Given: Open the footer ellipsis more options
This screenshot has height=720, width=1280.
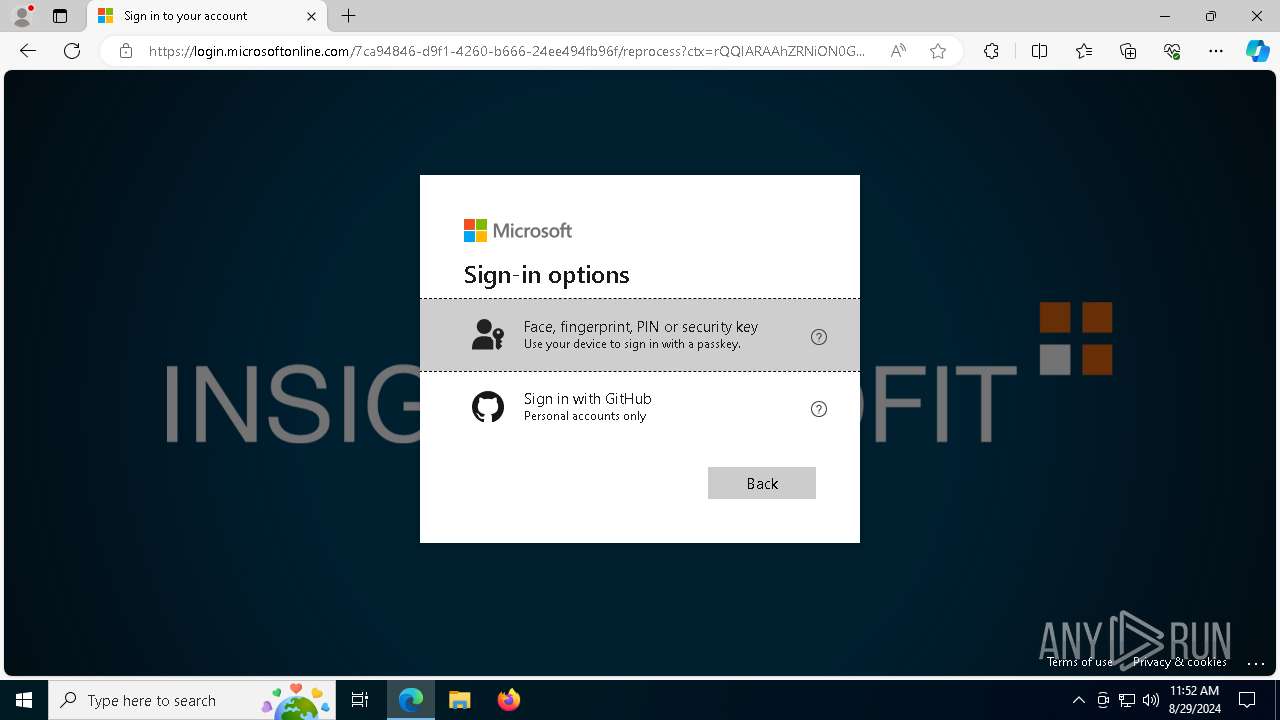Looking at the screenshot, I should 1257,662.
